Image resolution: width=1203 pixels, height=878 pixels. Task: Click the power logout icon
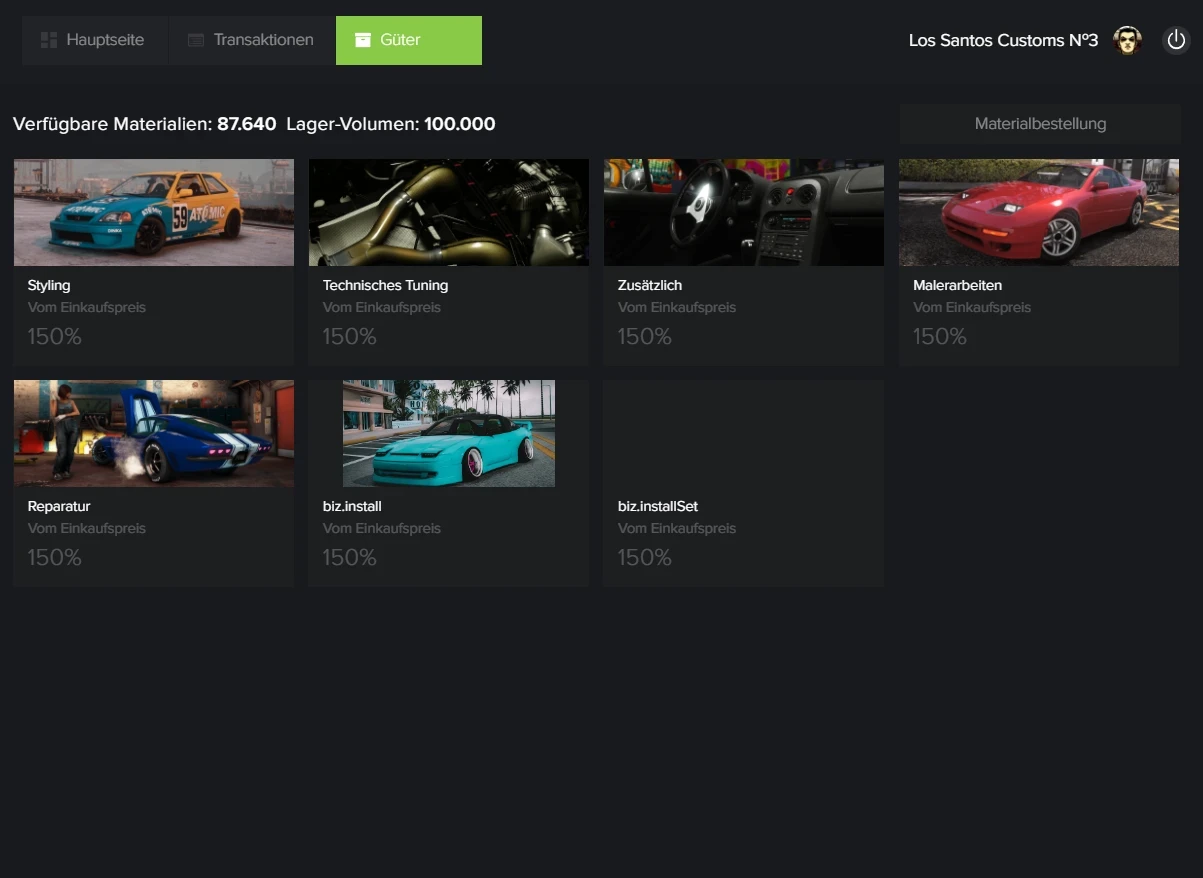[1176, 40]
